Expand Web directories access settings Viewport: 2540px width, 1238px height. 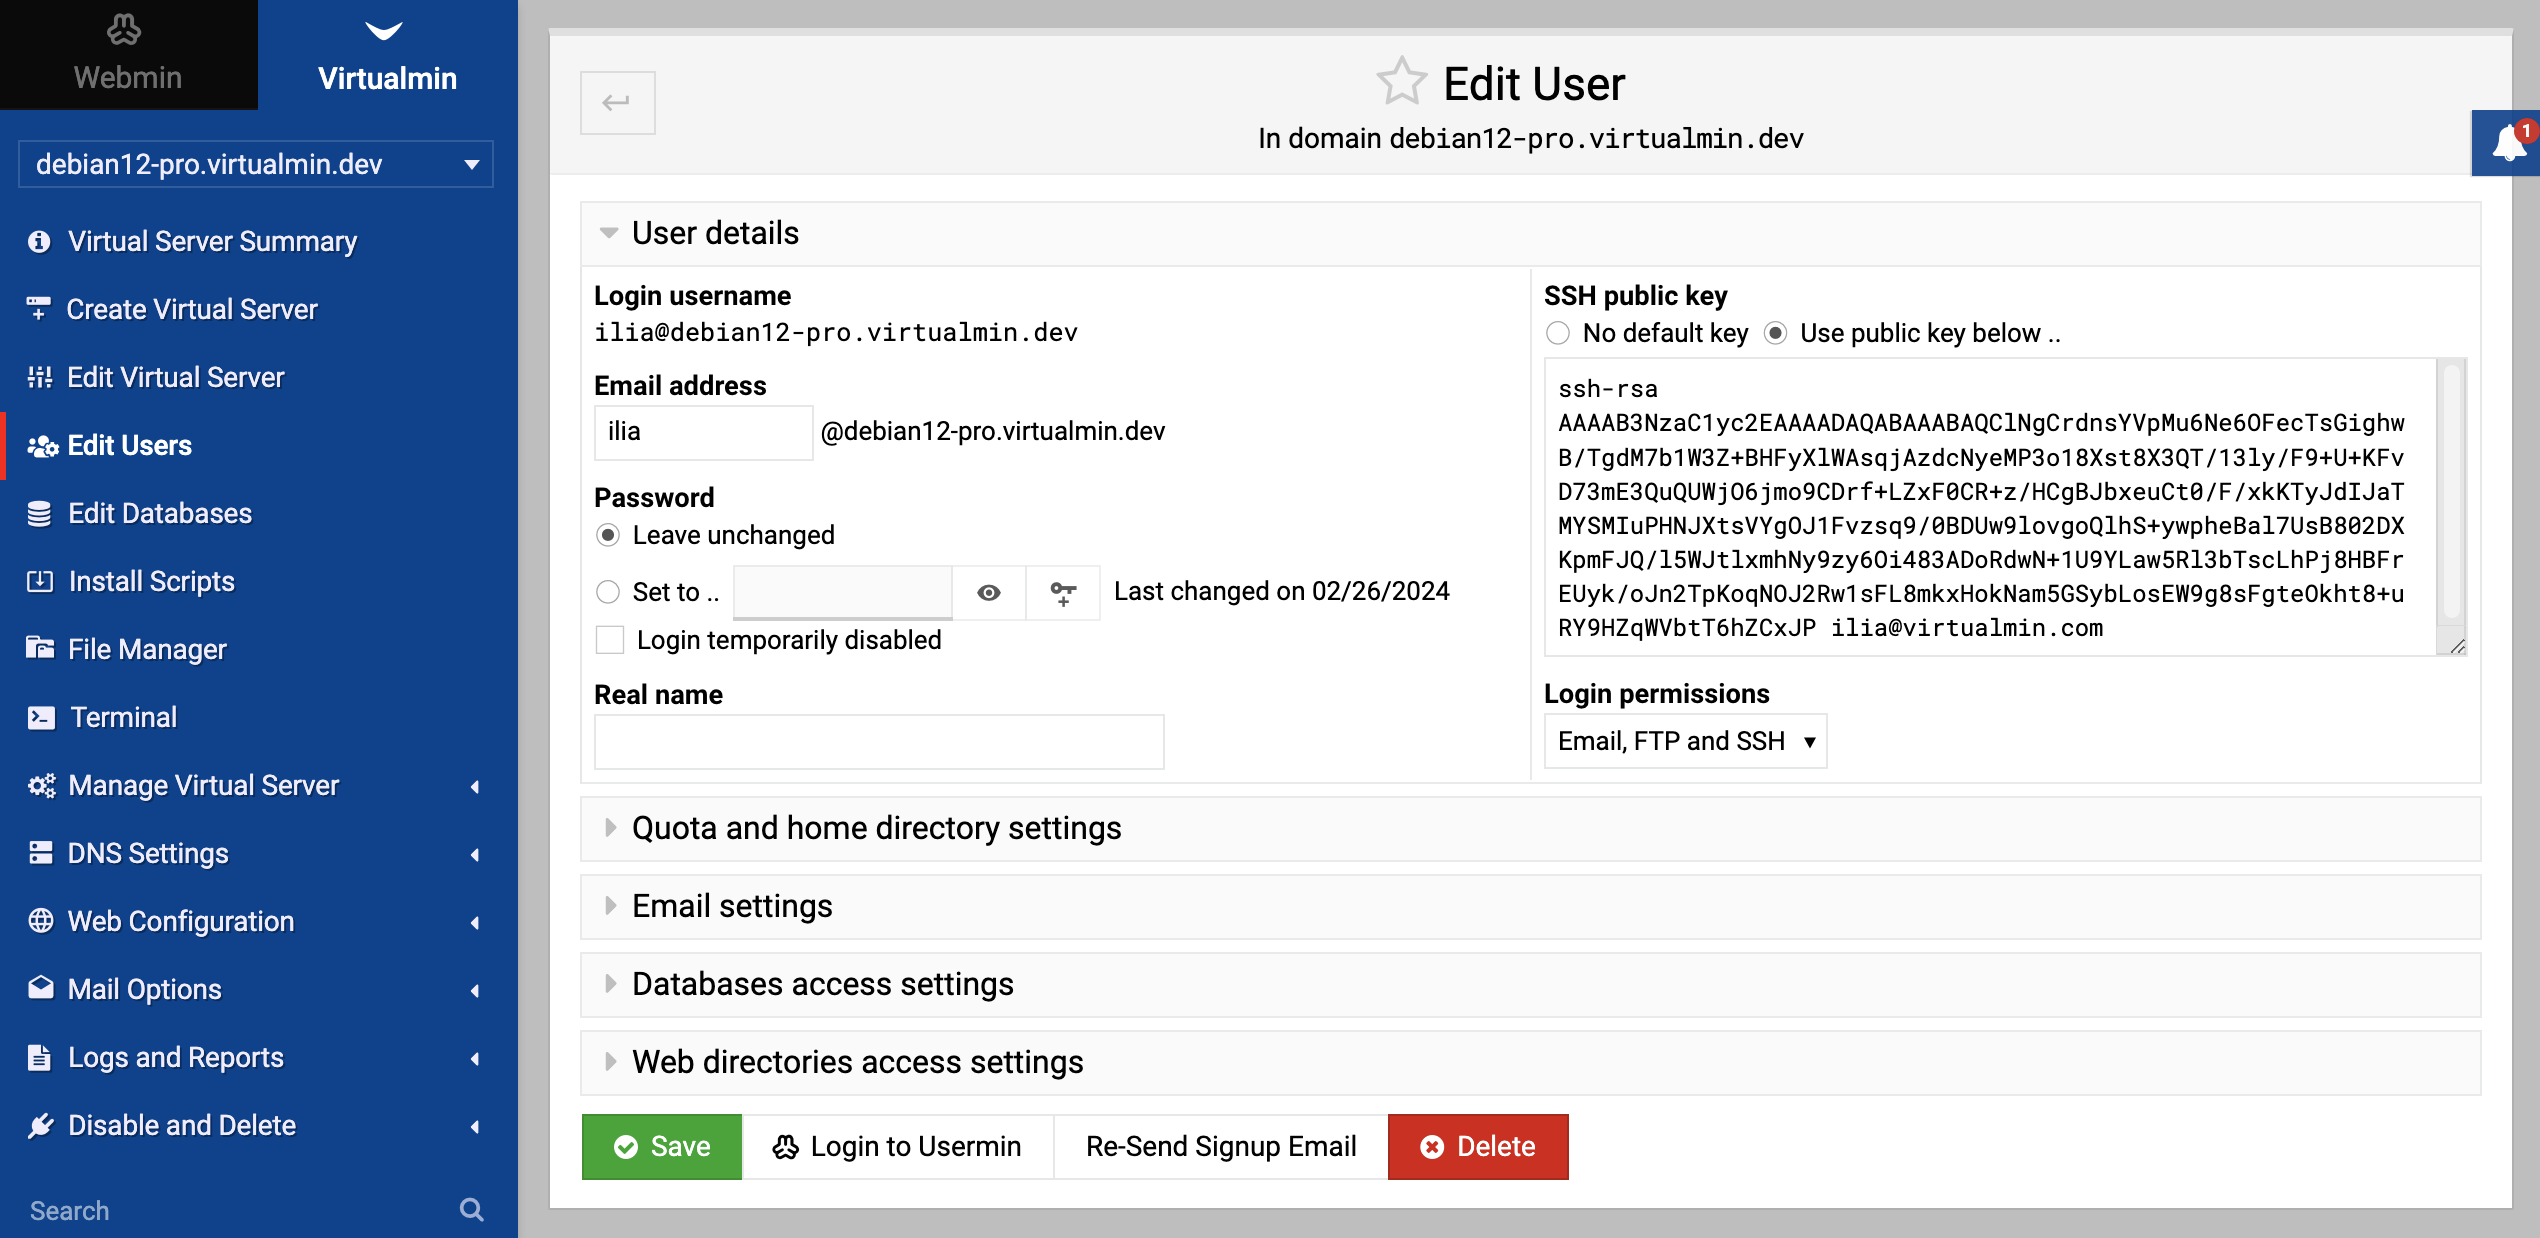coord(610,1062)
